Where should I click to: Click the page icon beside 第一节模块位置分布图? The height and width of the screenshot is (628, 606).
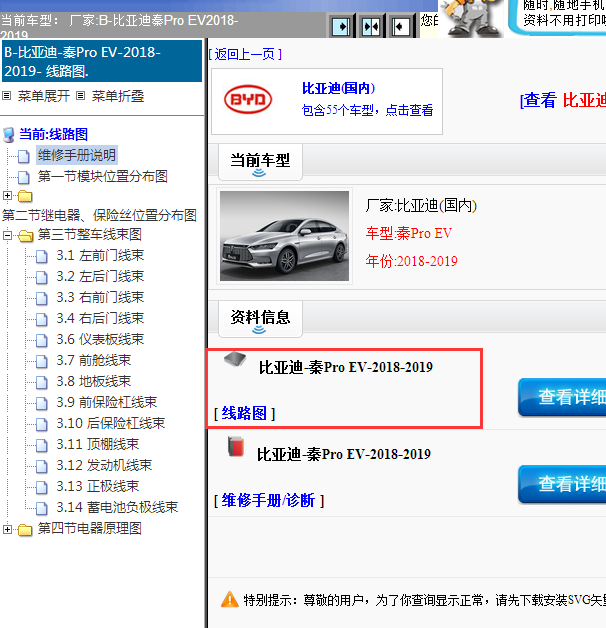[x=24, y=177]
